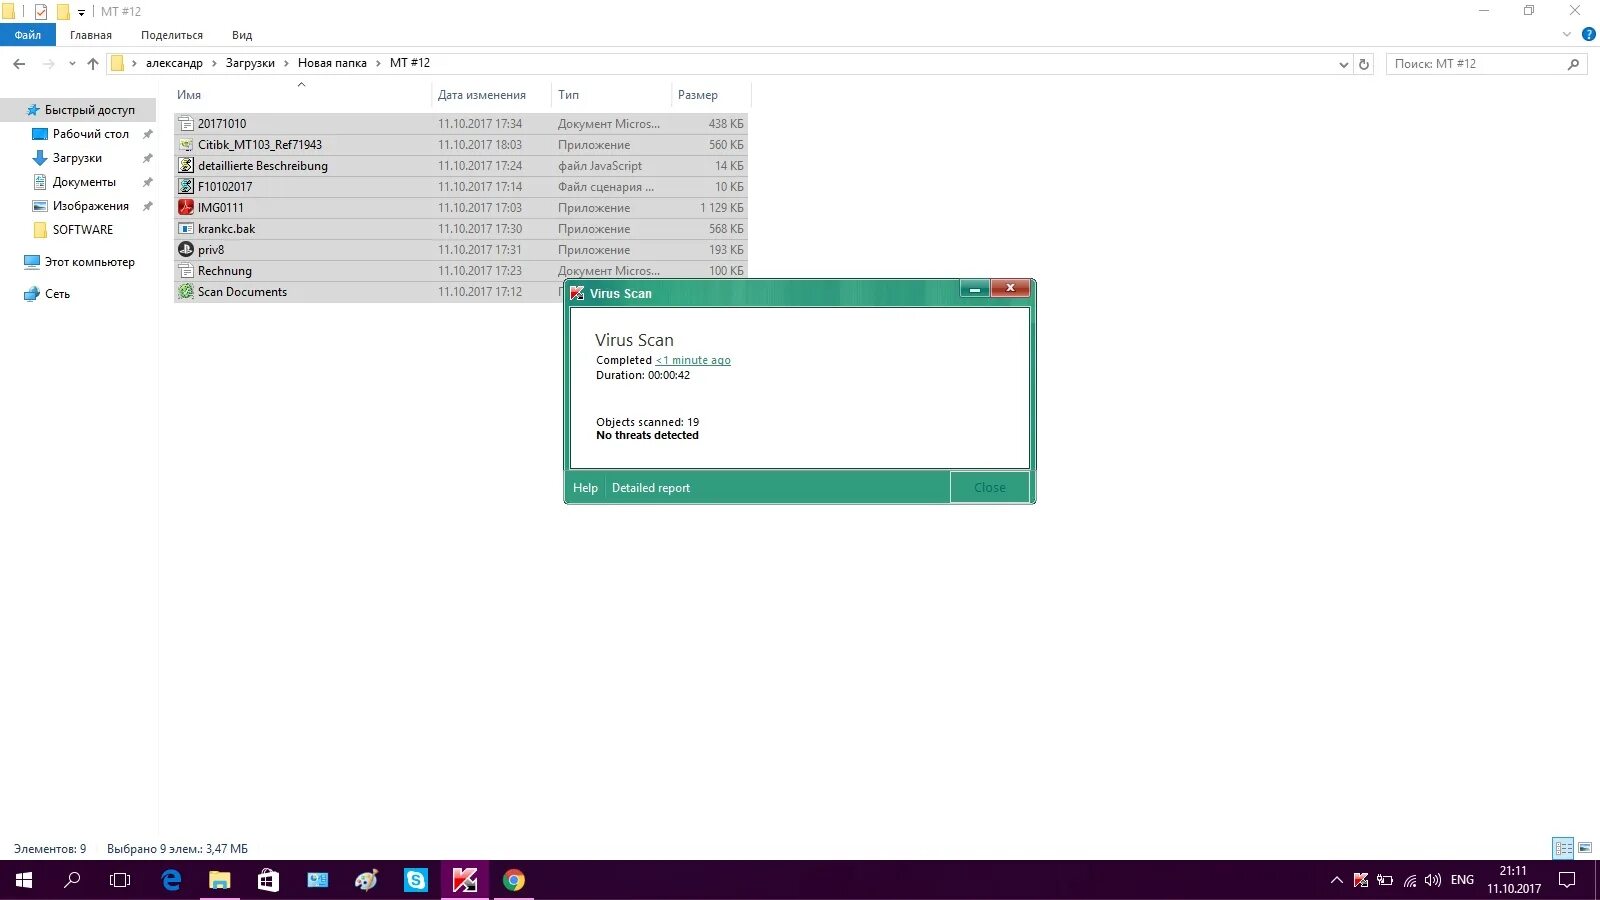Click the IMG0111 file icon
This screenshot has width=1600, height=900.
(x=186, y=208)
